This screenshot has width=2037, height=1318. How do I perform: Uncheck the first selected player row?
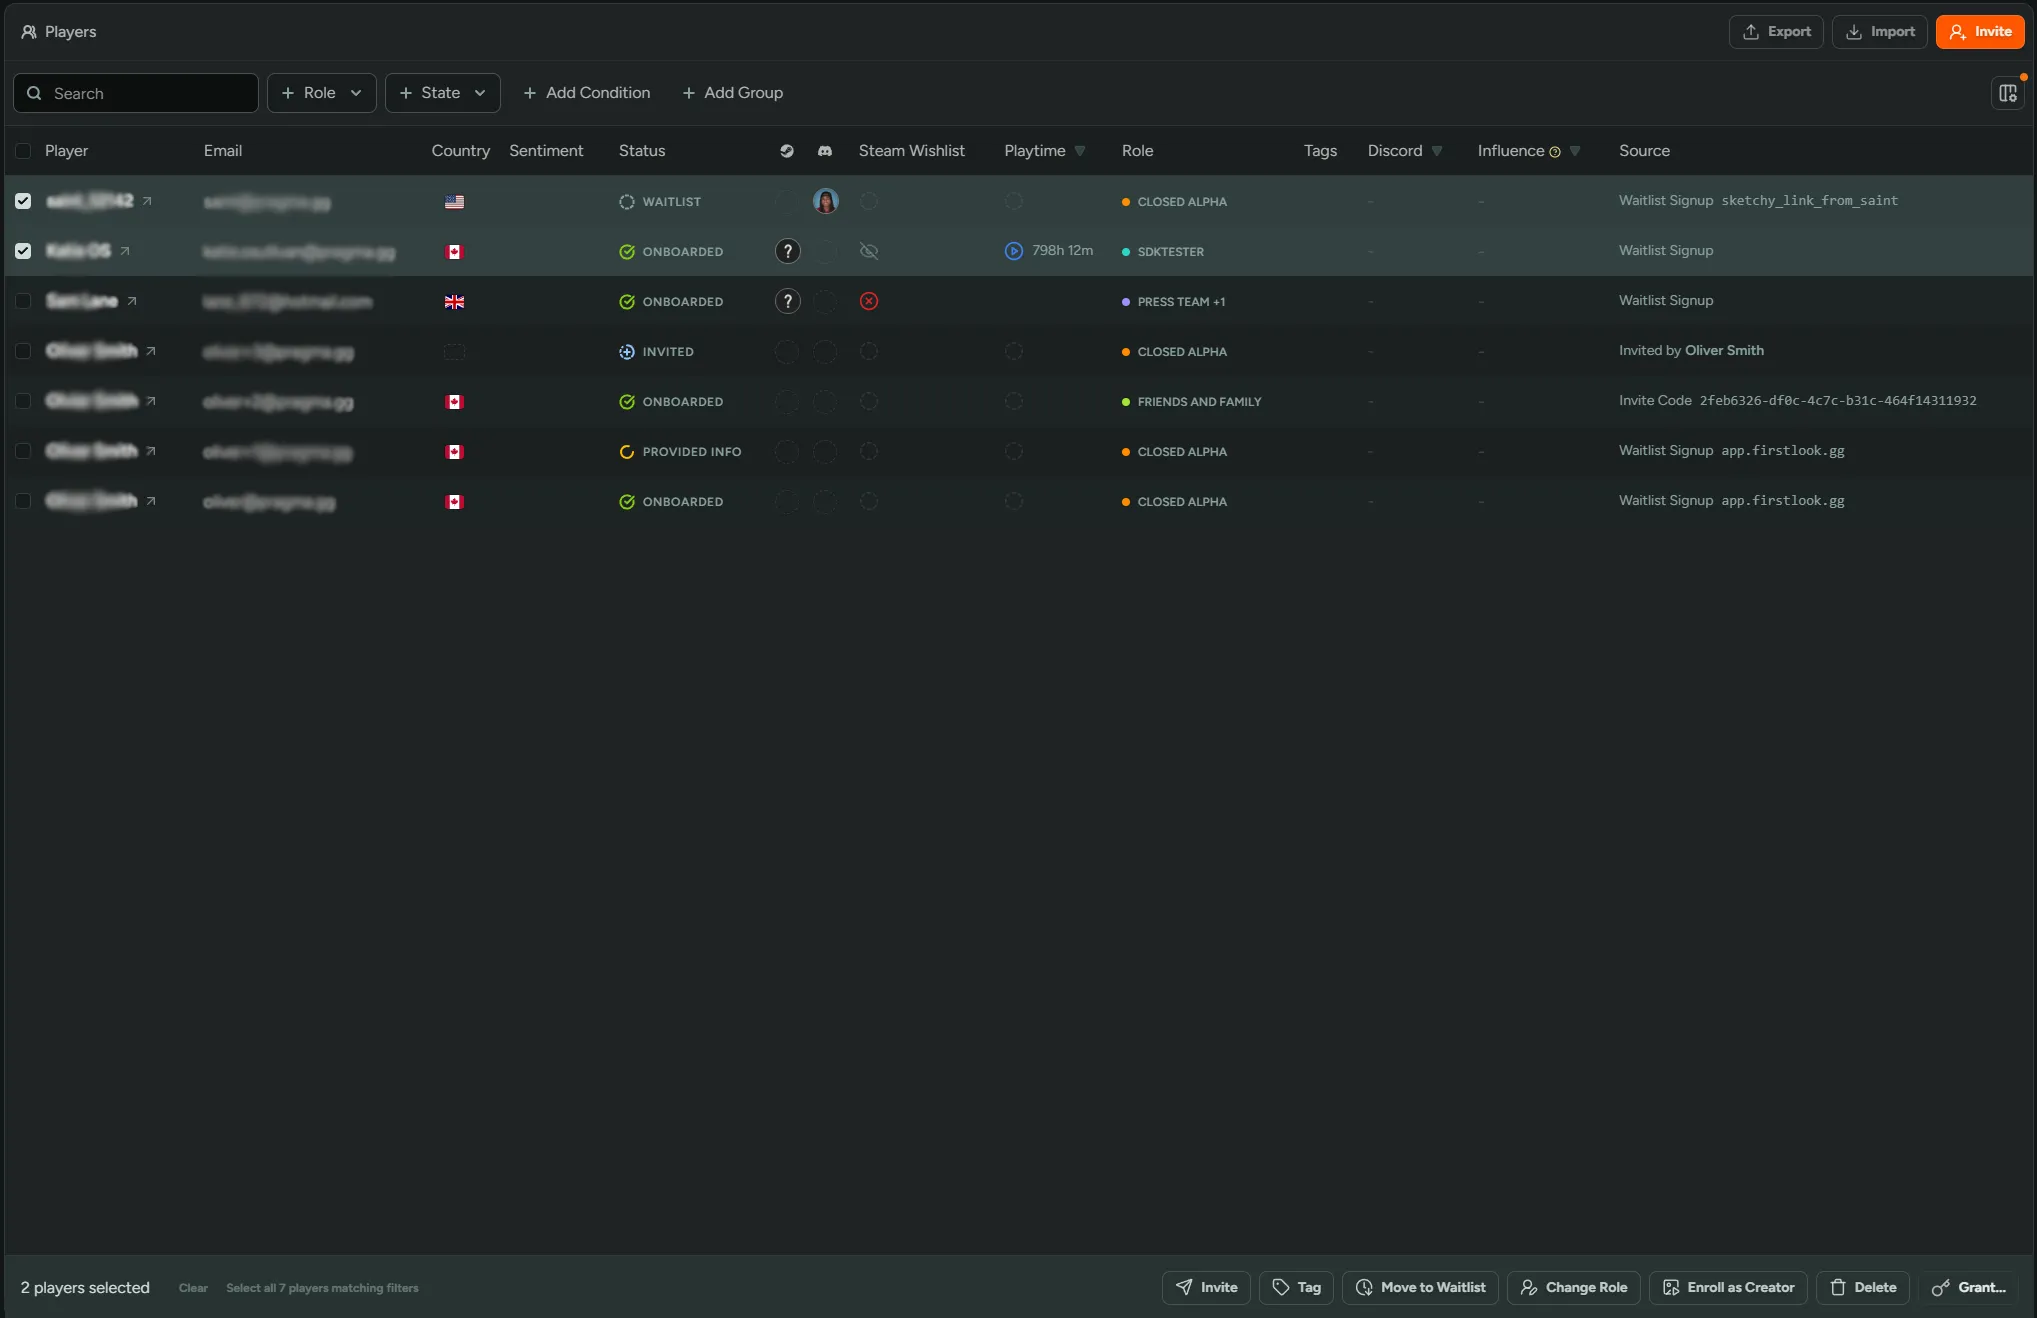[x=23, y=201]
